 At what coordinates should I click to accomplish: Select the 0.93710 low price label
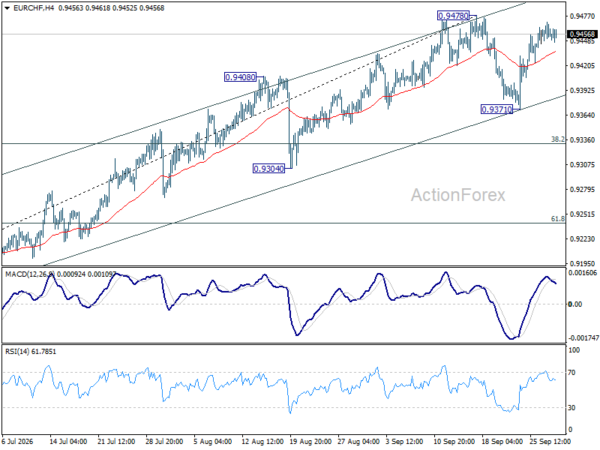pyautogui.click(x=496, y=110)
